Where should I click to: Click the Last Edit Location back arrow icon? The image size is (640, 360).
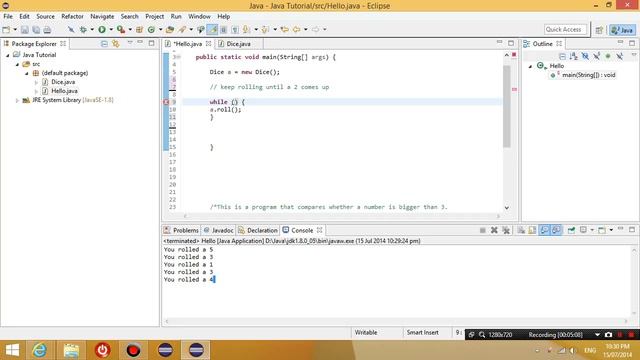[x=284, y=29]
